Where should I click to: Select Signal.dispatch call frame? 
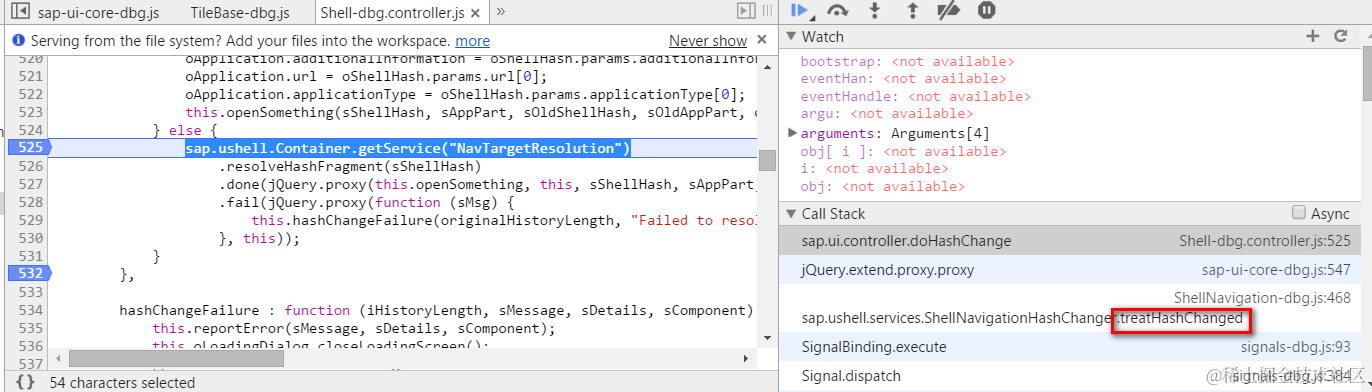click(x=1070, y=376)
